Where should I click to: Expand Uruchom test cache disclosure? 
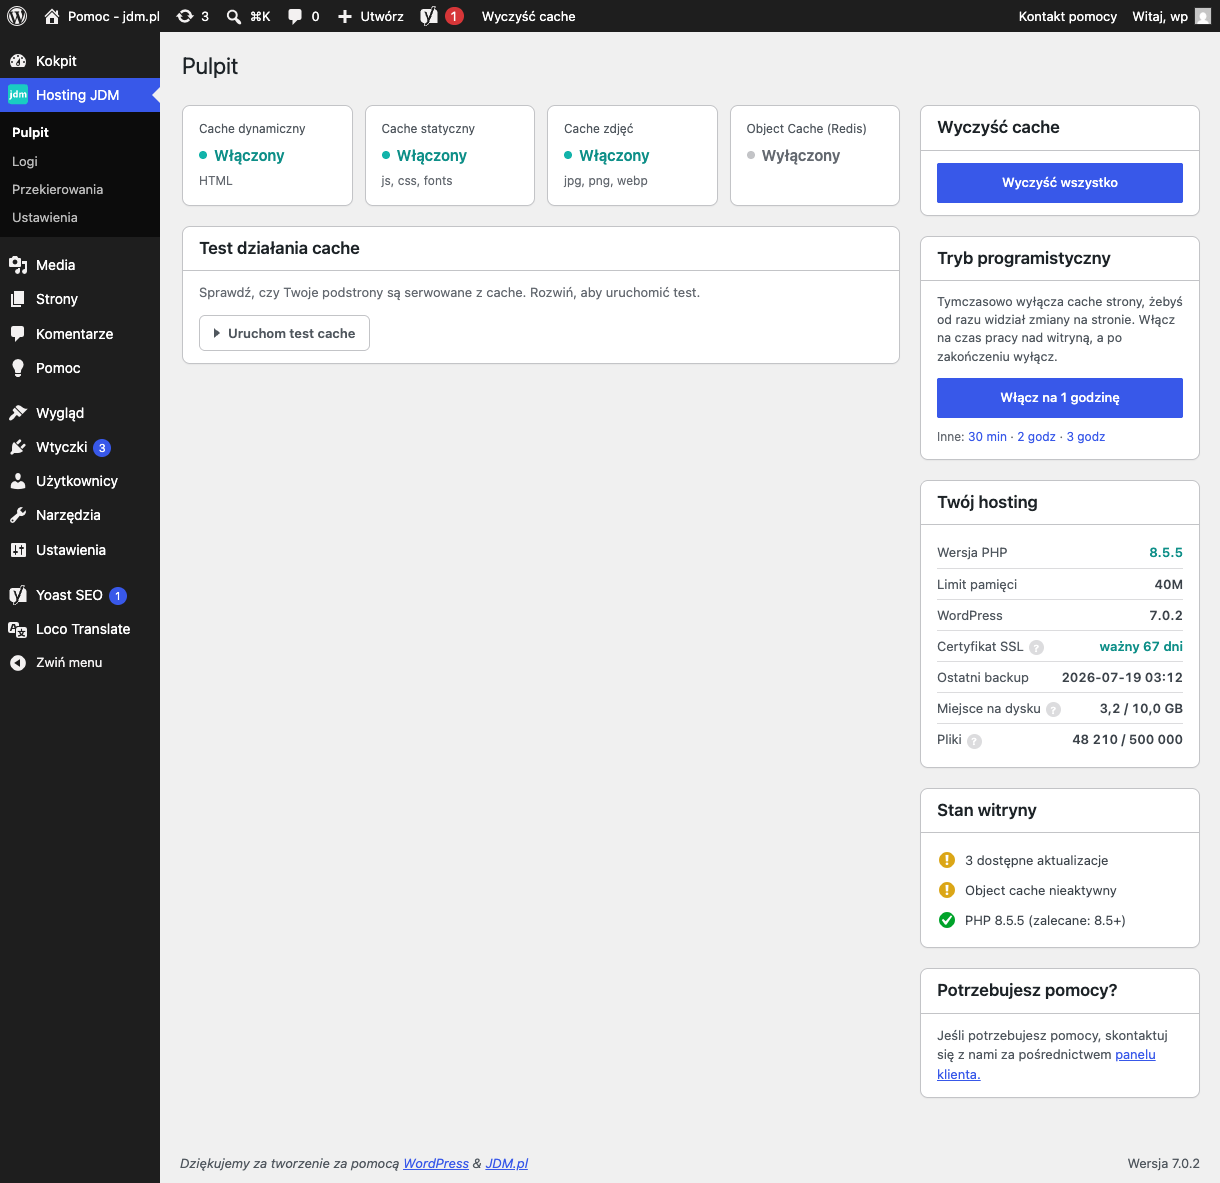285,333
